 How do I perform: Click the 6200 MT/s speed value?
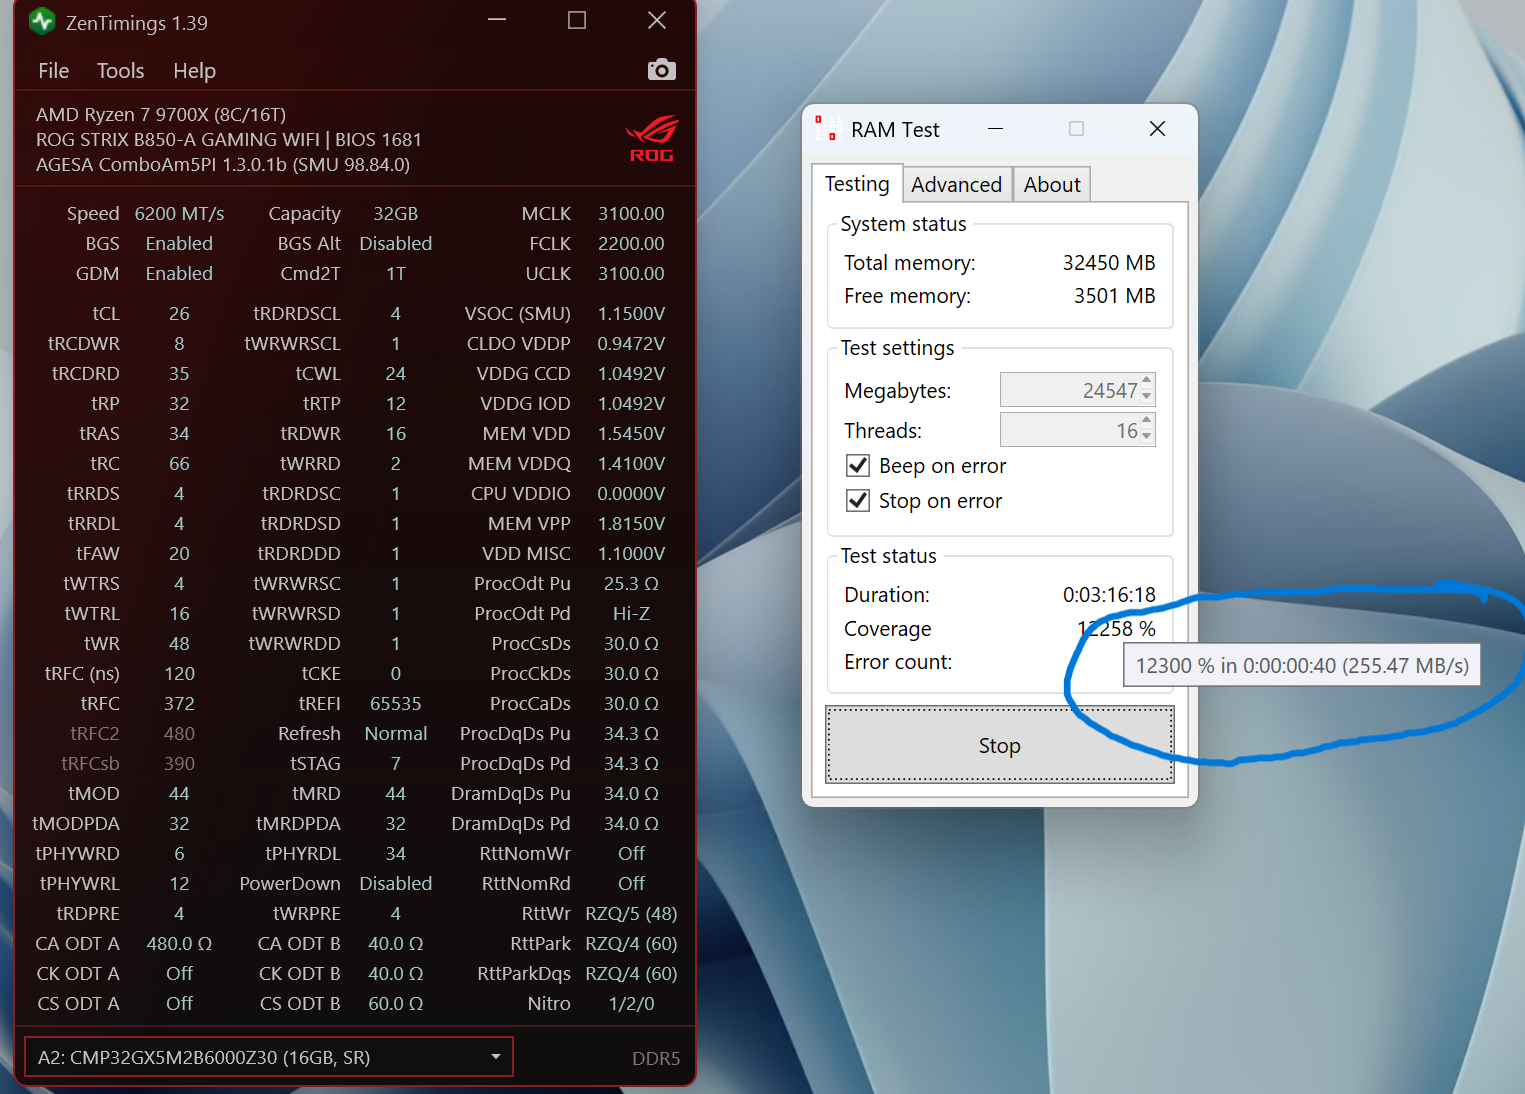tap(179, 214)
